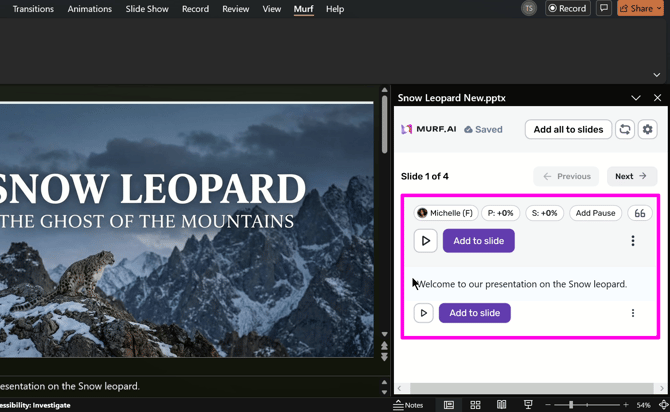Toggle the Notes pane
Image resolution: width=670 pixels, height=412 pixels.
pyautogui.click(x=408, y=405)
